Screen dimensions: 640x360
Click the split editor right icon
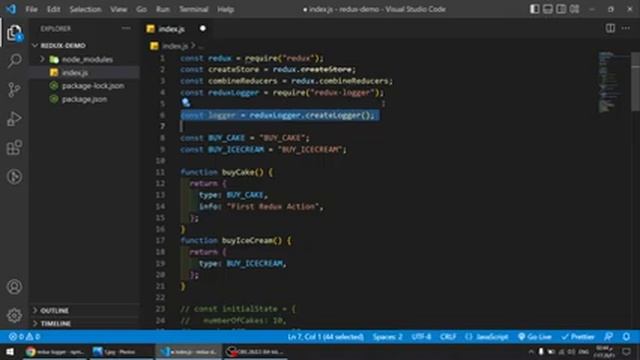click(610, 28)
